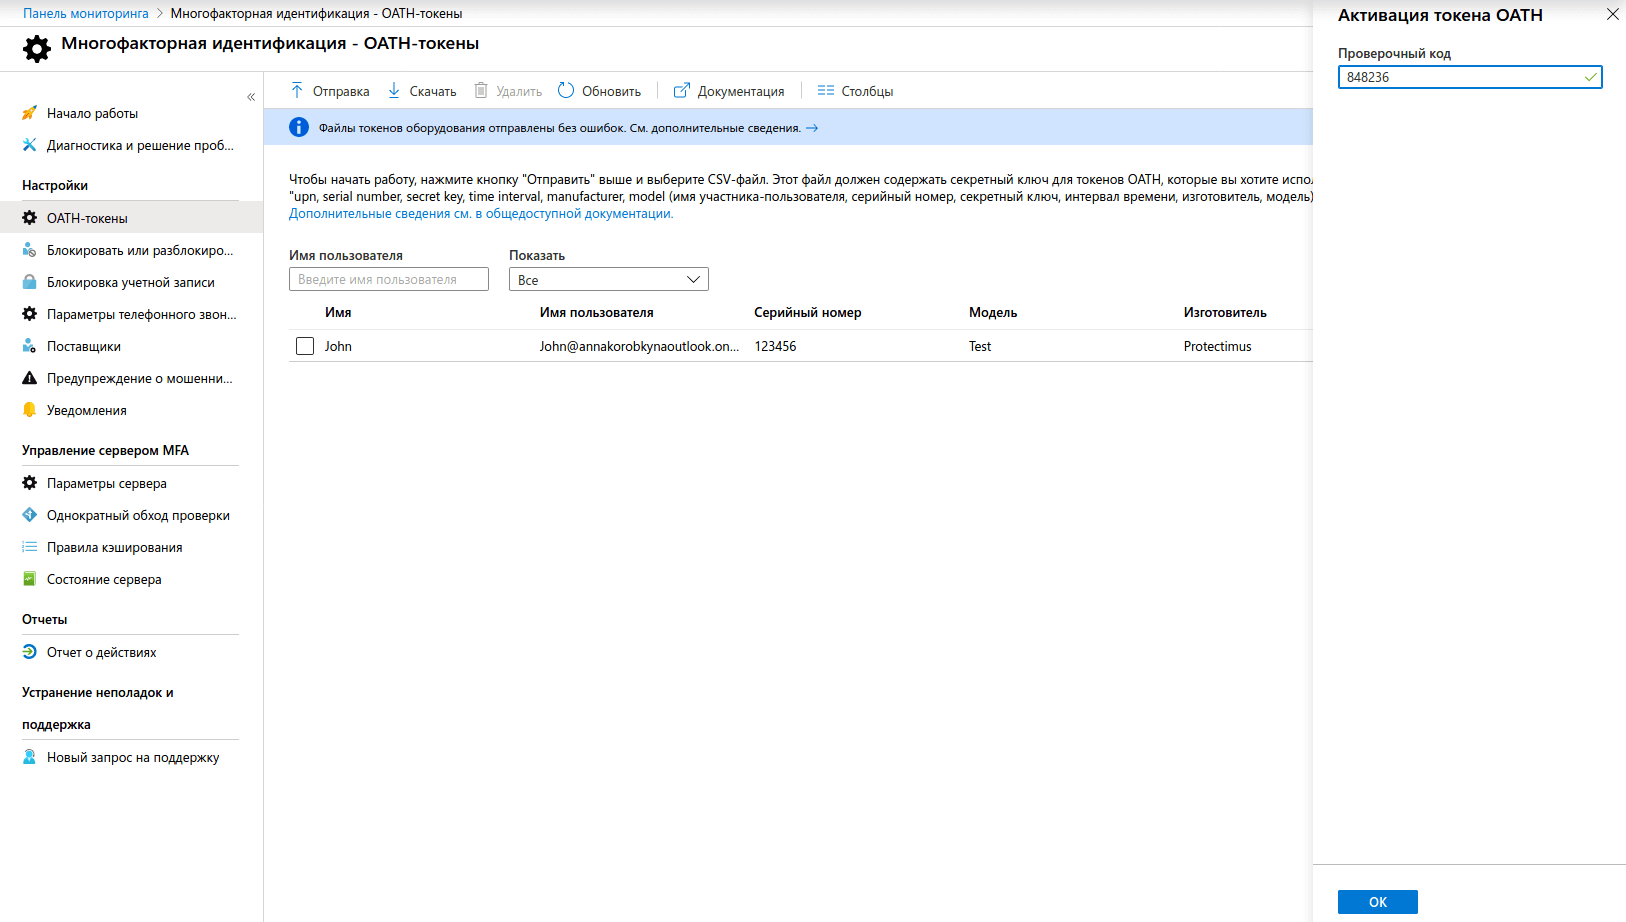
Task: Click the trash bin icon for Удалить
Action: click(481, 90)
